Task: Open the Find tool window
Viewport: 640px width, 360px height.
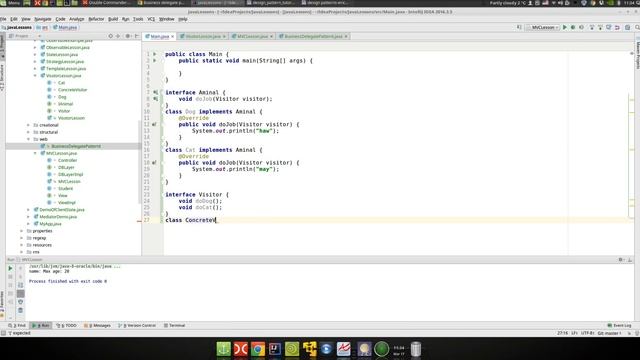Action: tap(17, 325)
